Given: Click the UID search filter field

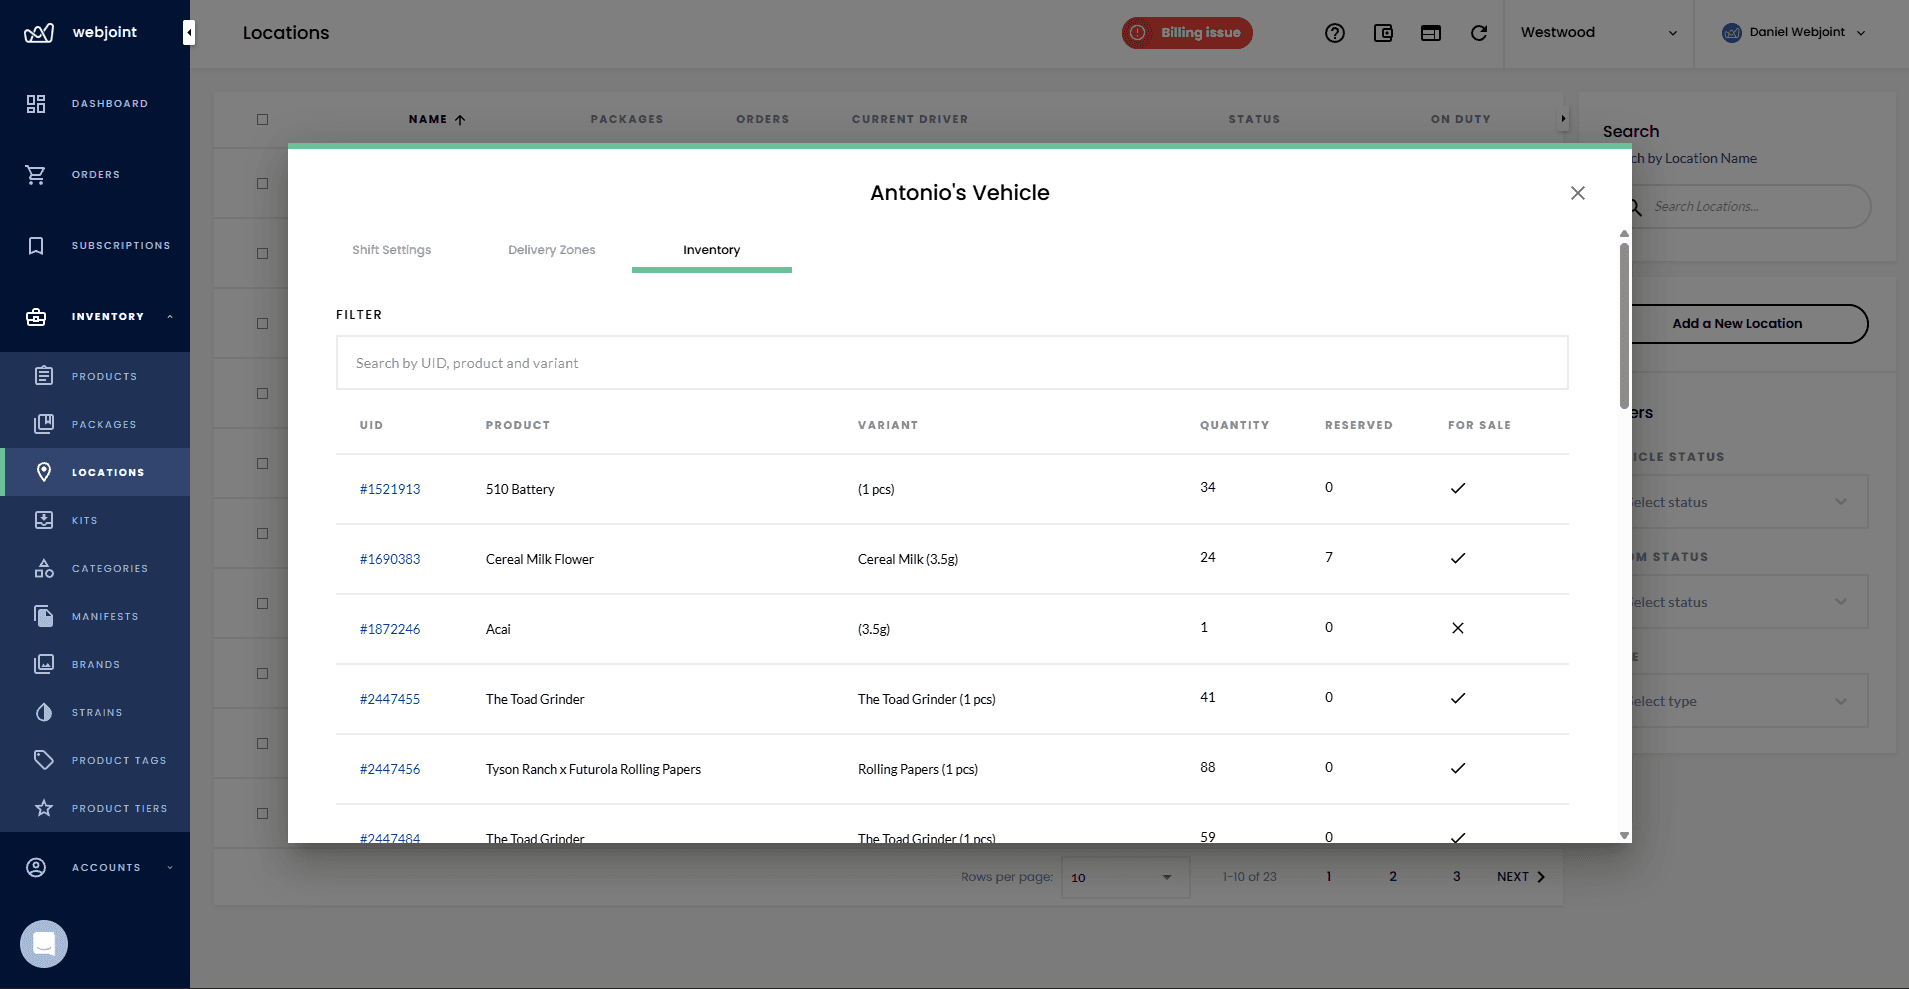Looking at the screenshot, I should tap(952, 362).
